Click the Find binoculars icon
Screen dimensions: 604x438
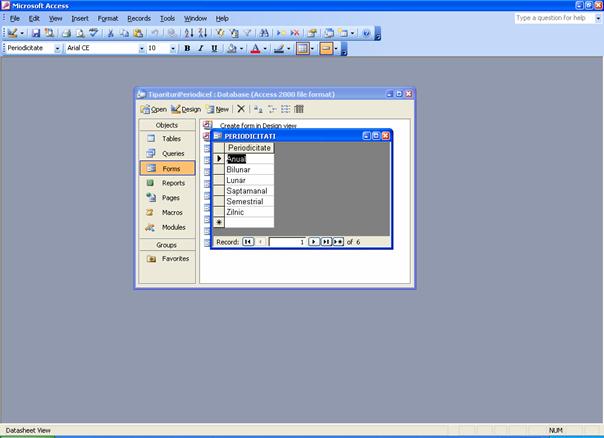click(x=259, y=33)
